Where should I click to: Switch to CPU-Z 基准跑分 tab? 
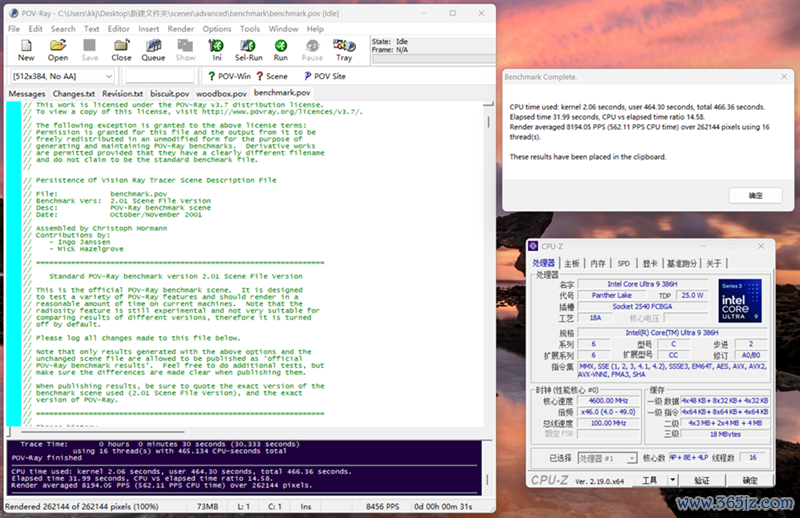tap(682, 263)
